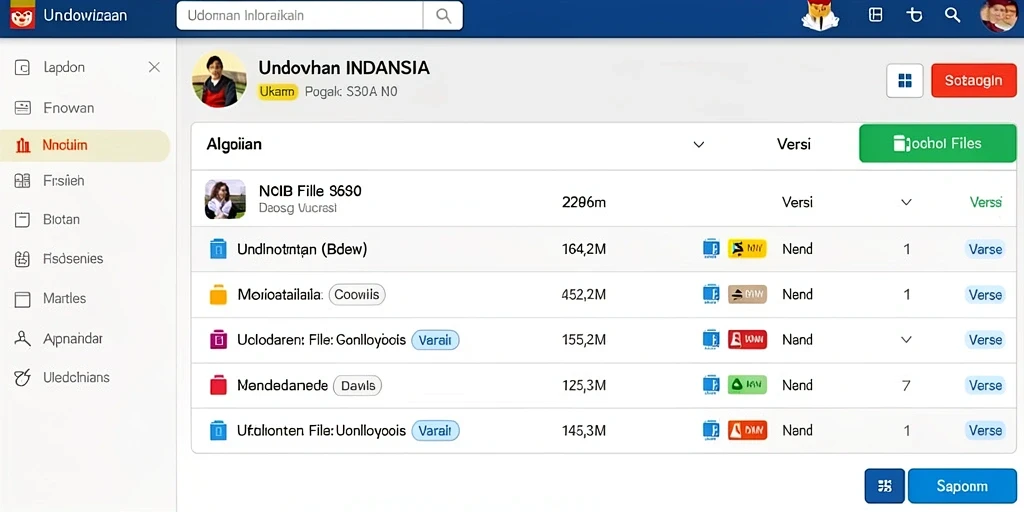The width and height of the screenshot is (1024, 512).
Task: Expand the Algoiian header dropdown chevron
Action: [698, 144]
